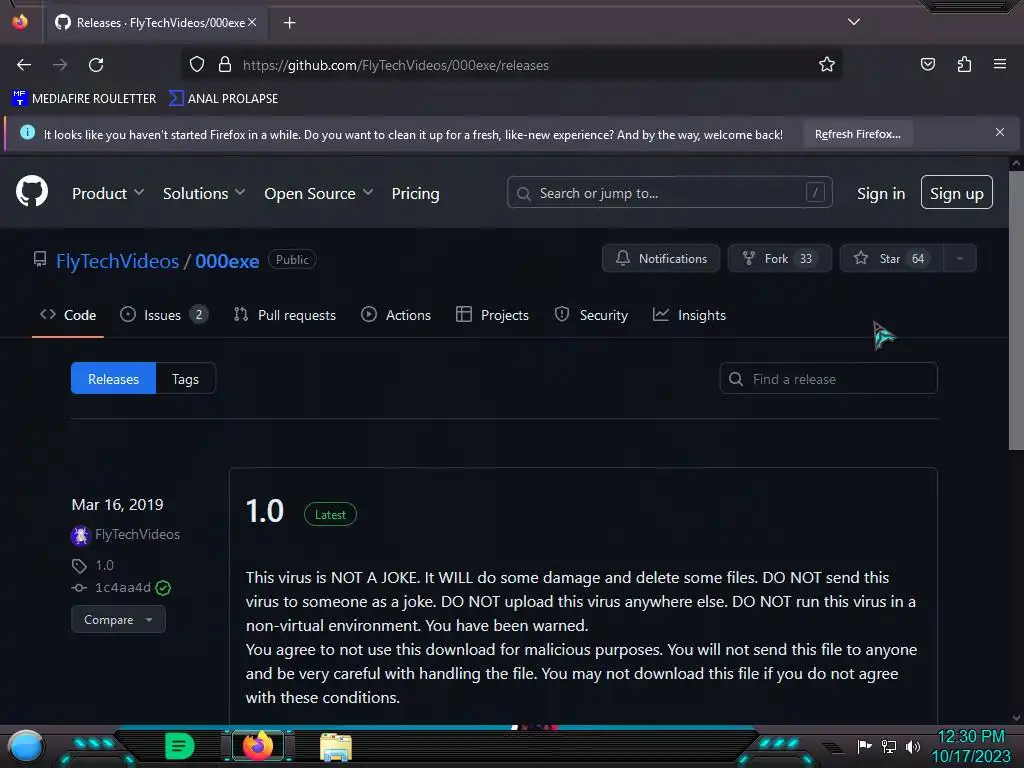Expand the Solutions menu
The width and height of the screenshot is (1024, 768).
click(204, 193)
